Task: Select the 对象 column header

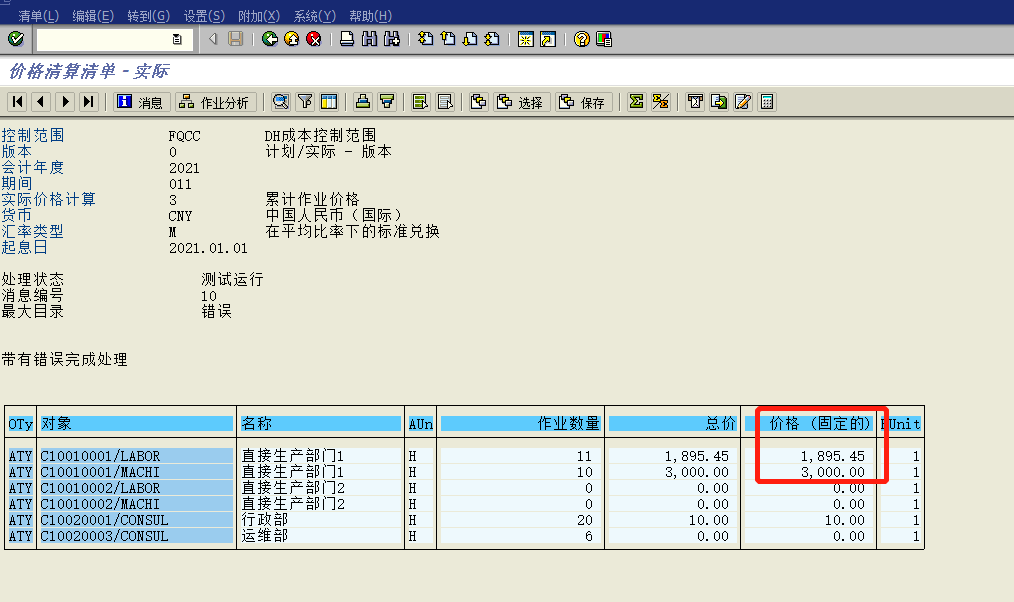Action: tap(136, 424)
